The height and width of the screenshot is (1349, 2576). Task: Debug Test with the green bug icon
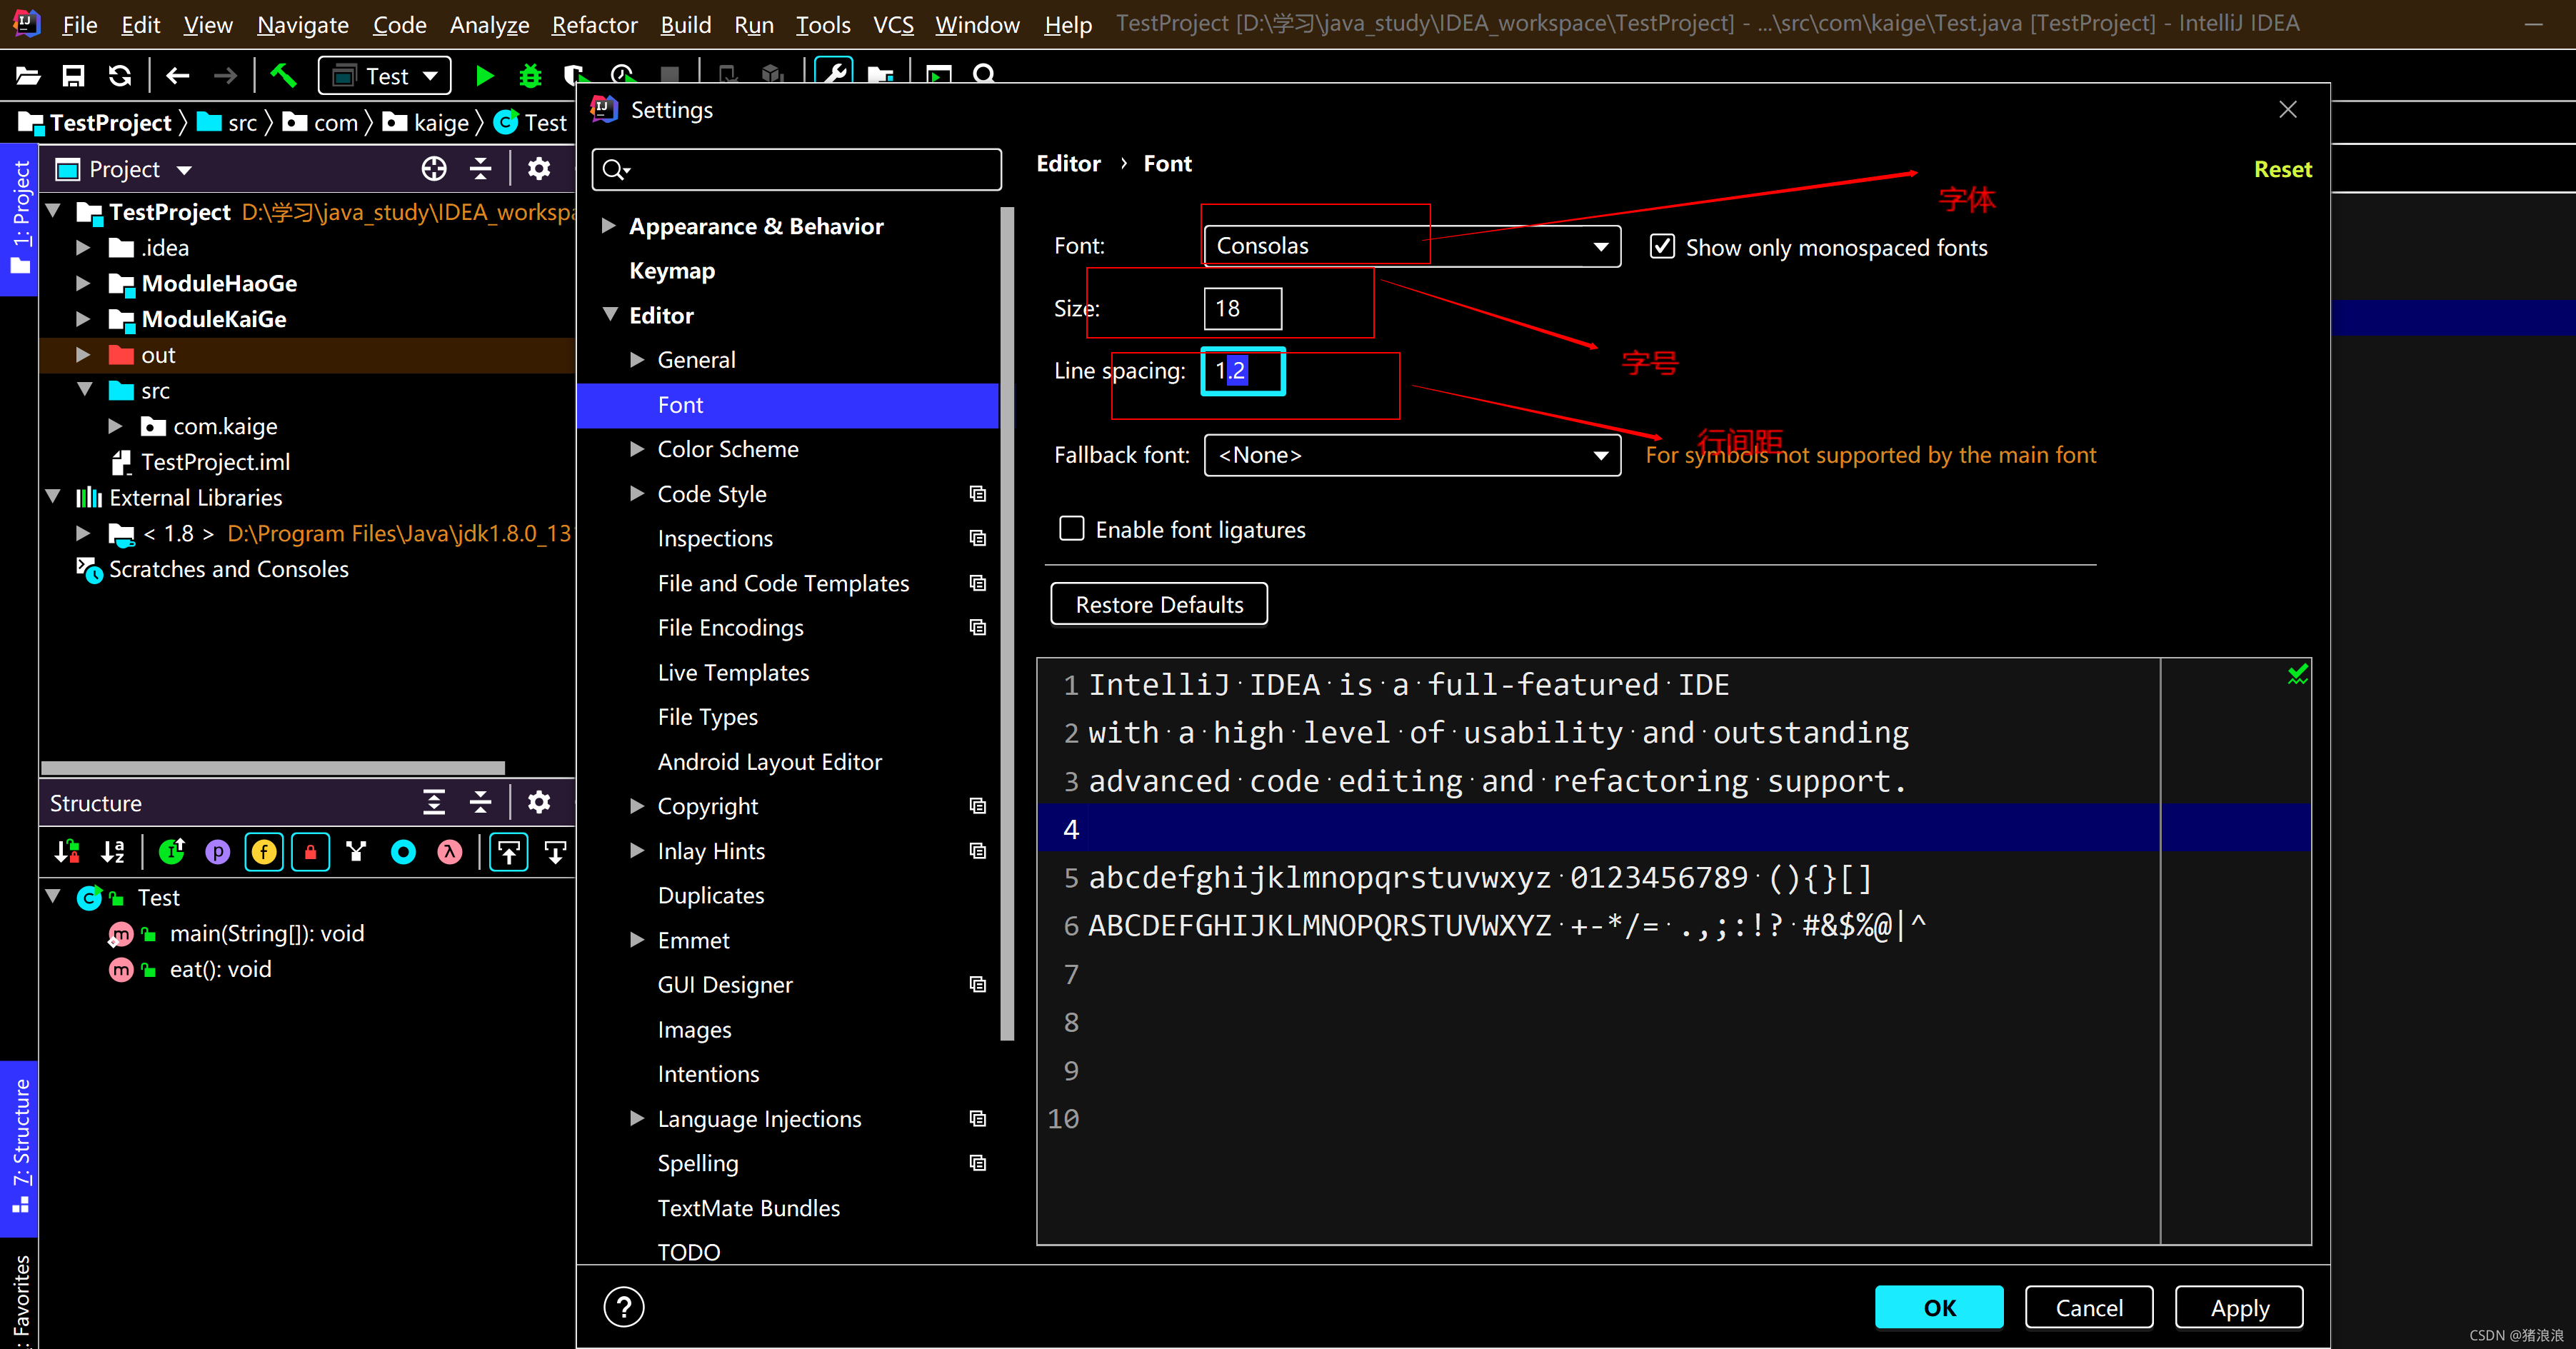point(531,76)
